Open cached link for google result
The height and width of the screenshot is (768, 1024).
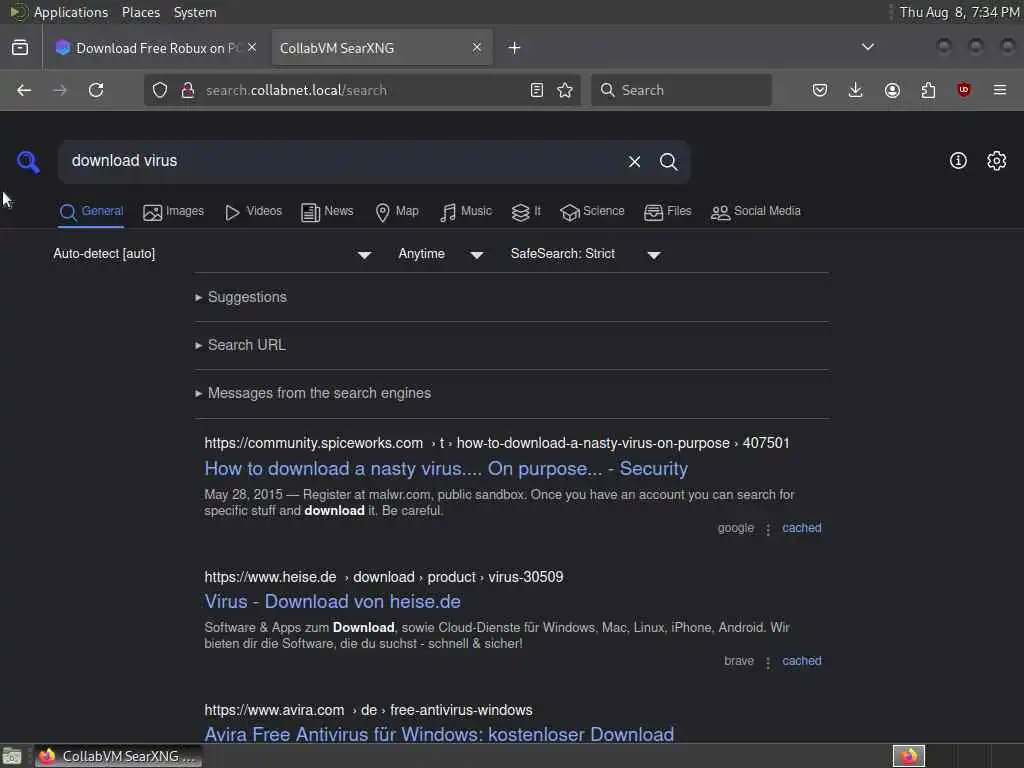801,528
